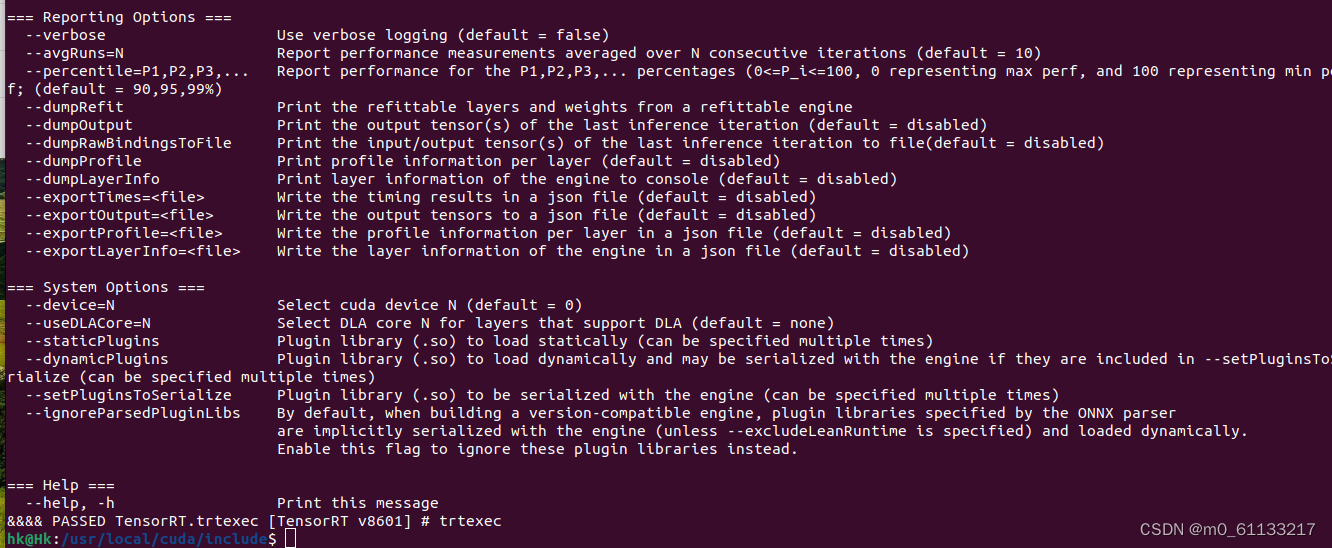Click the --exportProfile=<file> option
This screenshot has width=1332, height=548.
point(124,233)
